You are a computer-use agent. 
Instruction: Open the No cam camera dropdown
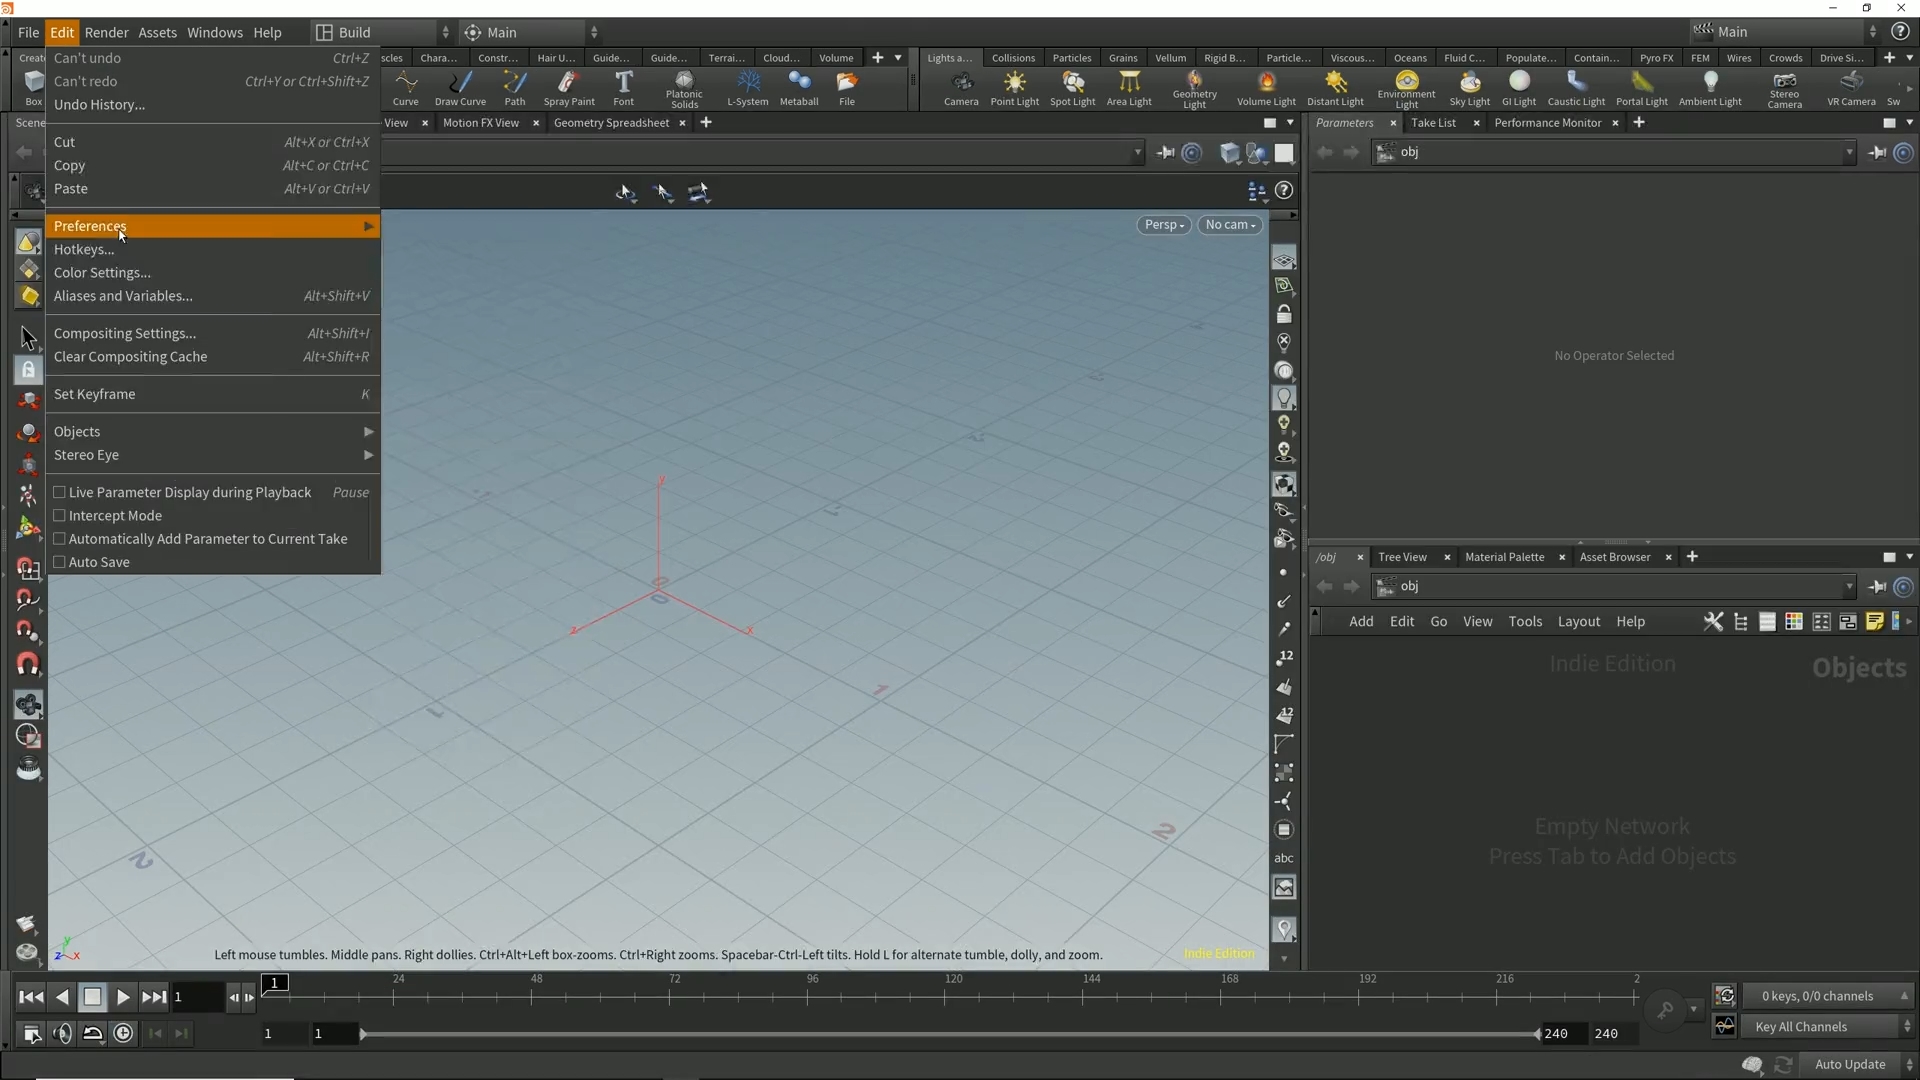point(1230,225)
